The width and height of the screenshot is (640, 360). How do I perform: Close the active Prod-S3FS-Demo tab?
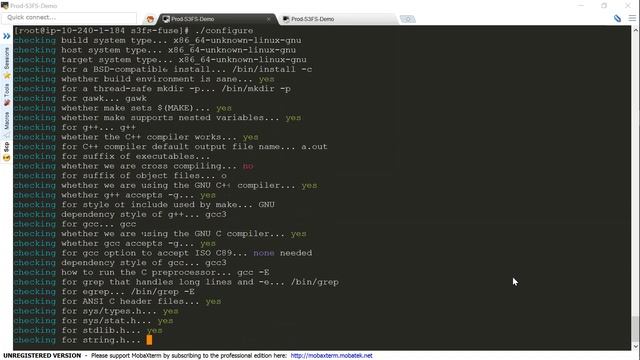[x=269, y=19]
